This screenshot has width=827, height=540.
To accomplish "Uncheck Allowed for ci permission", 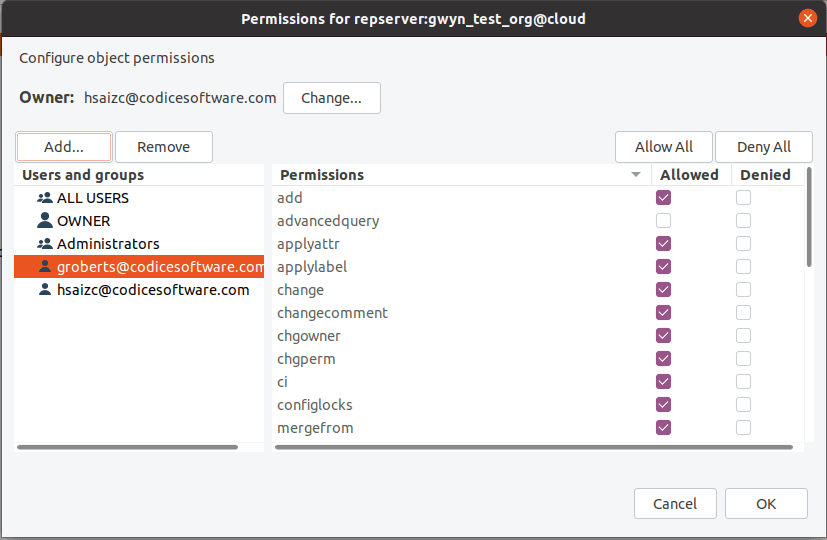I will click(663, 381).
